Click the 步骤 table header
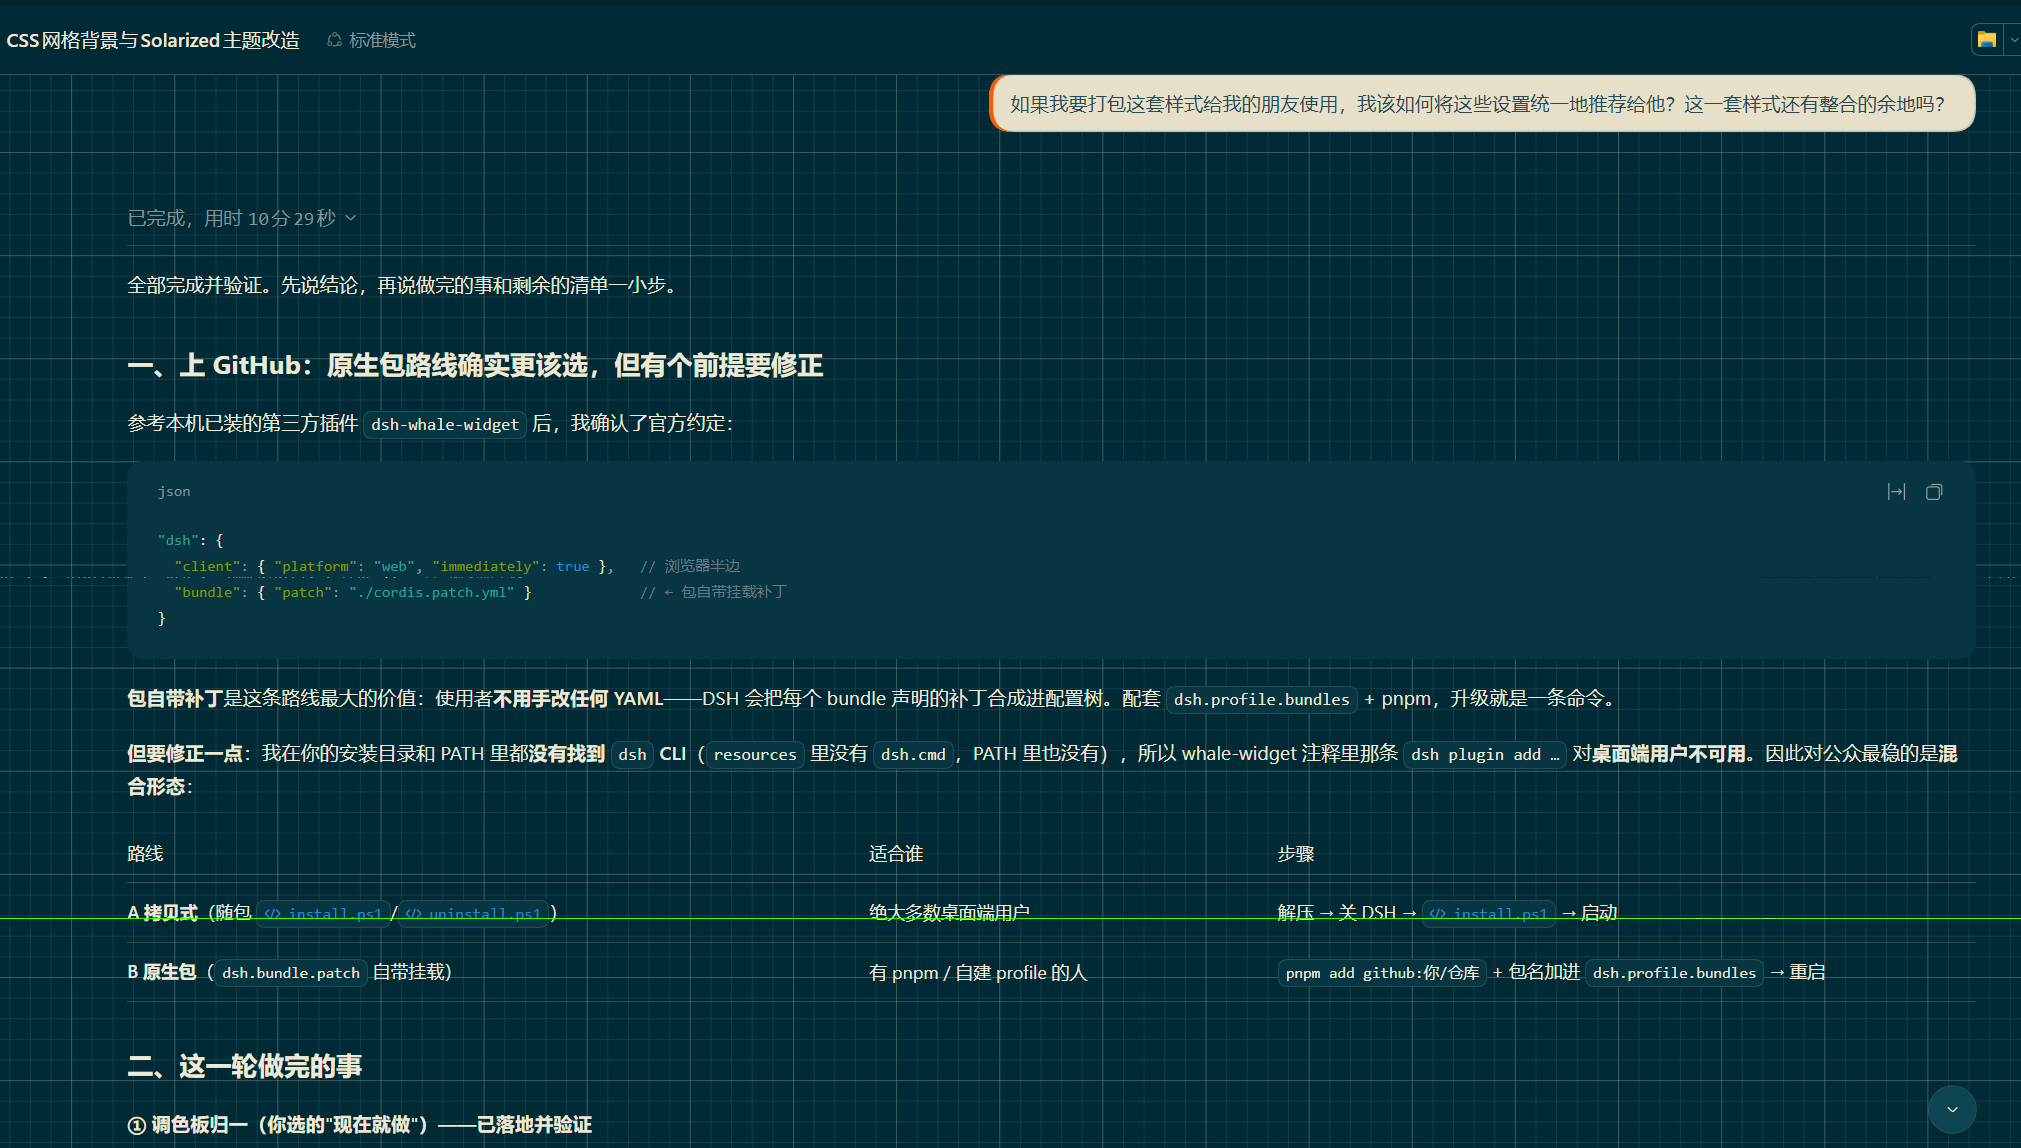Viewport: 2021px width, 1148px height. coord(1296,853)
